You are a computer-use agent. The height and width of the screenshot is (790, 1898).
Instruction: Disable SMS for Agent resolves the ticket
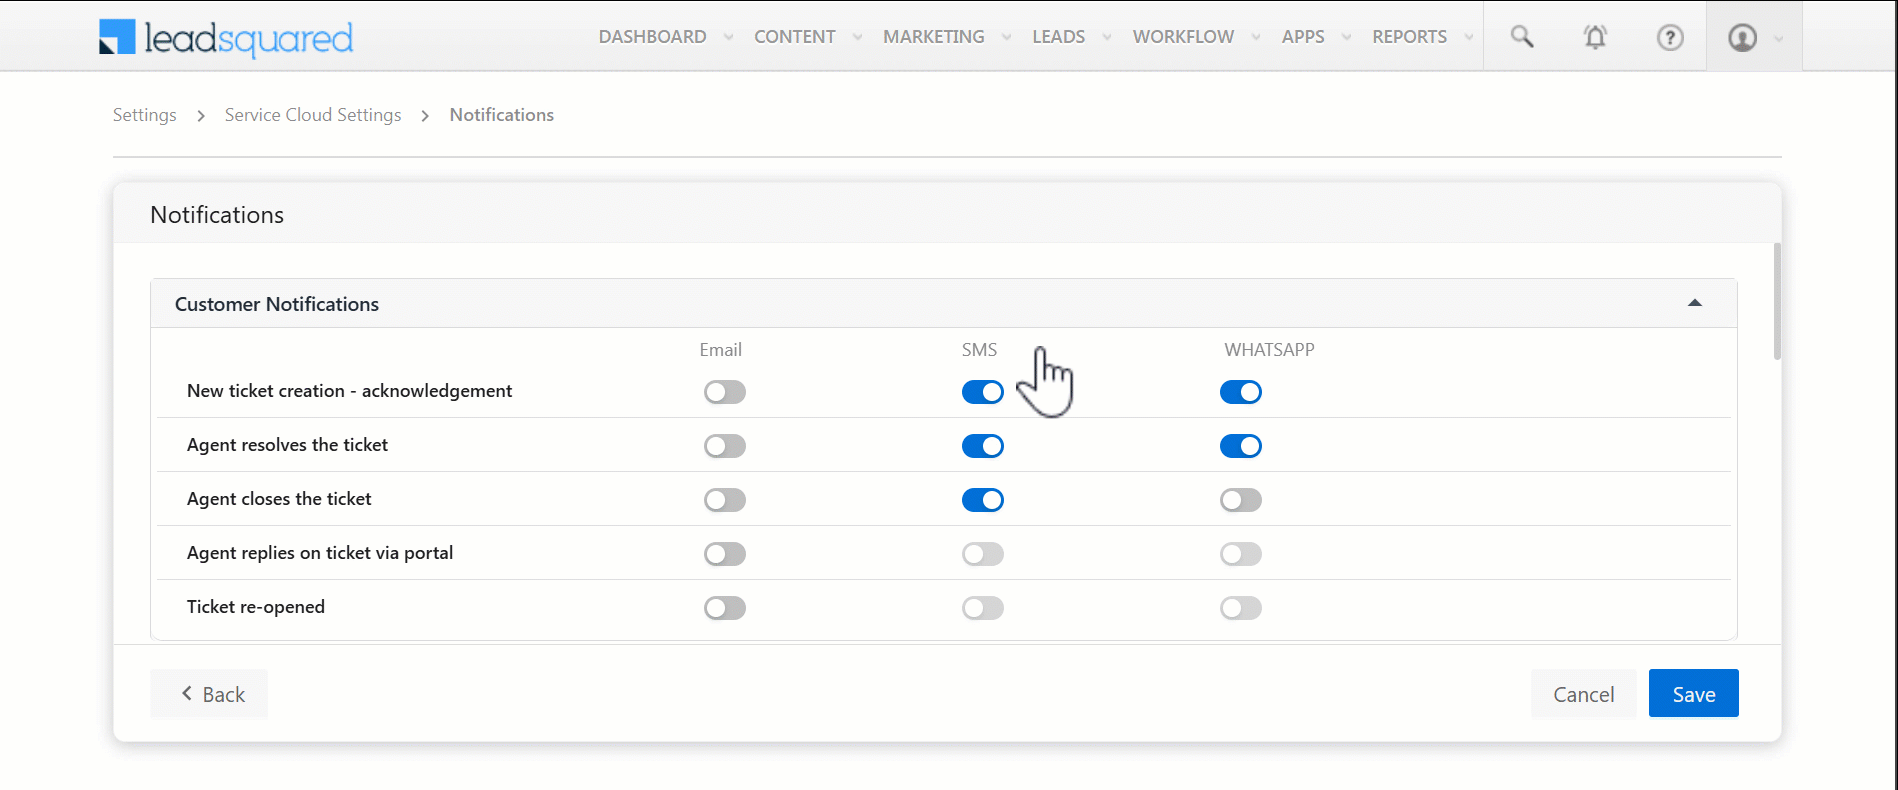982,446
